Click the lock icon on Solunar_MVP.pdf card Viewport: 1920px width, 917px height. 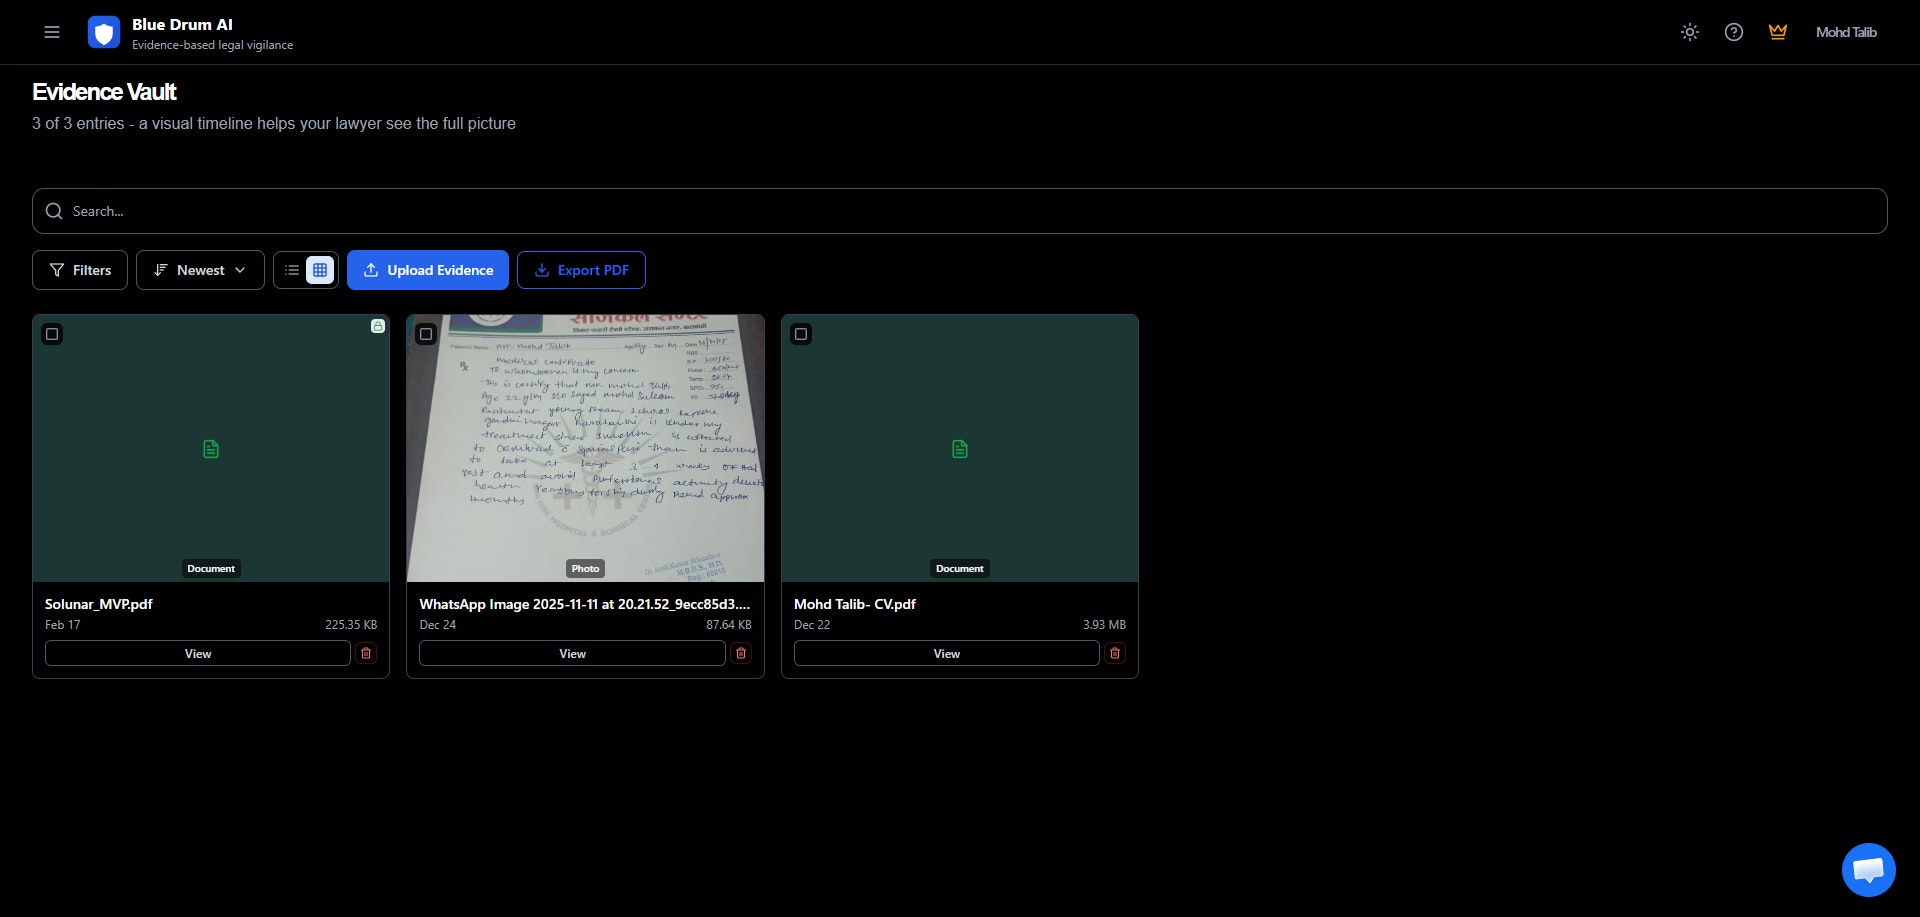377,326
